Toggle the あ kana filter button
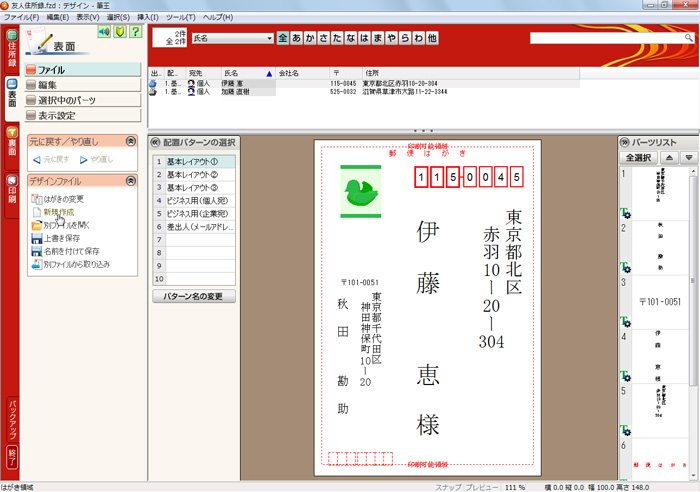Viewport: 700px width, 492px height. click(x=297, y=38)
